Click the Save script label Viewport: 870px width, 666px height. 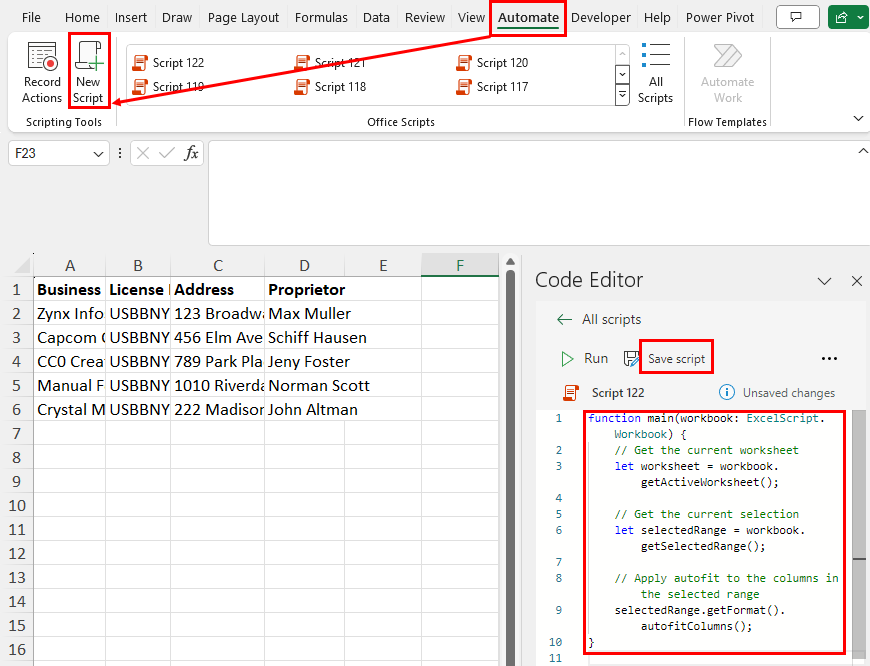(676, 359)
